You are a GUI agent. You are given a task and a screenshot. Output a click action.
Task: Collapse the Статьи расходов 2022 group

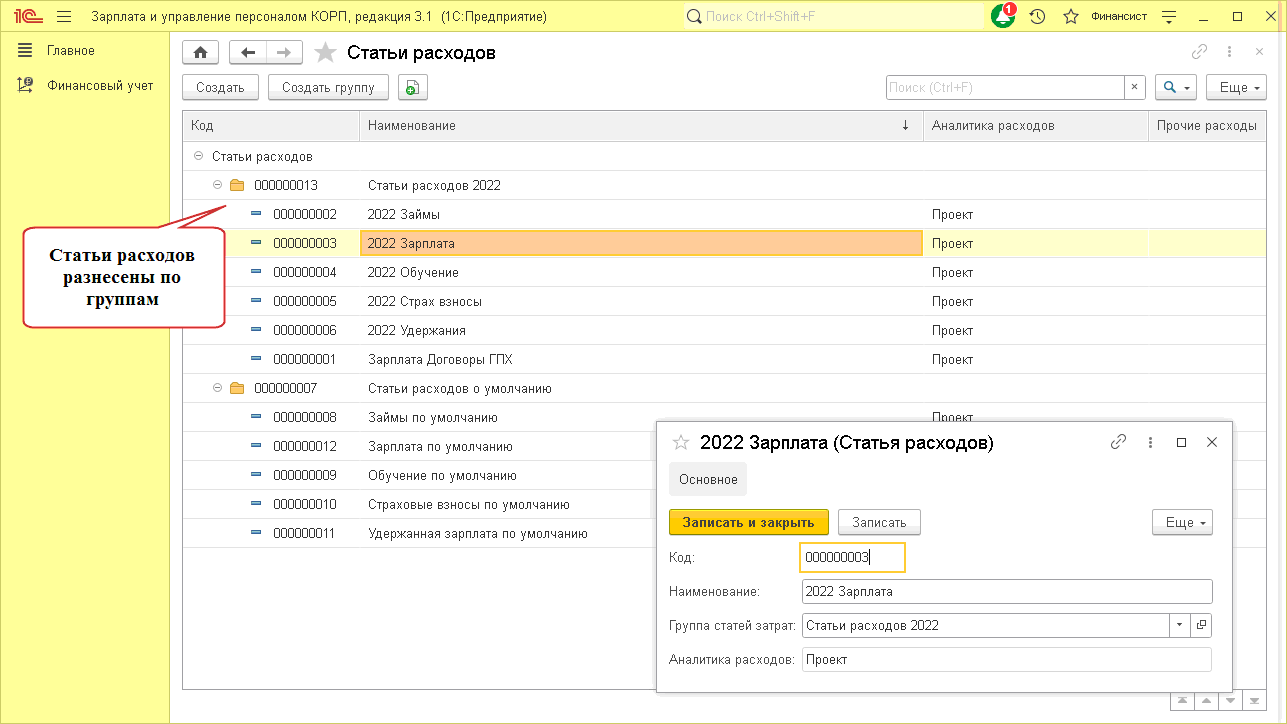tap(218, 185)
